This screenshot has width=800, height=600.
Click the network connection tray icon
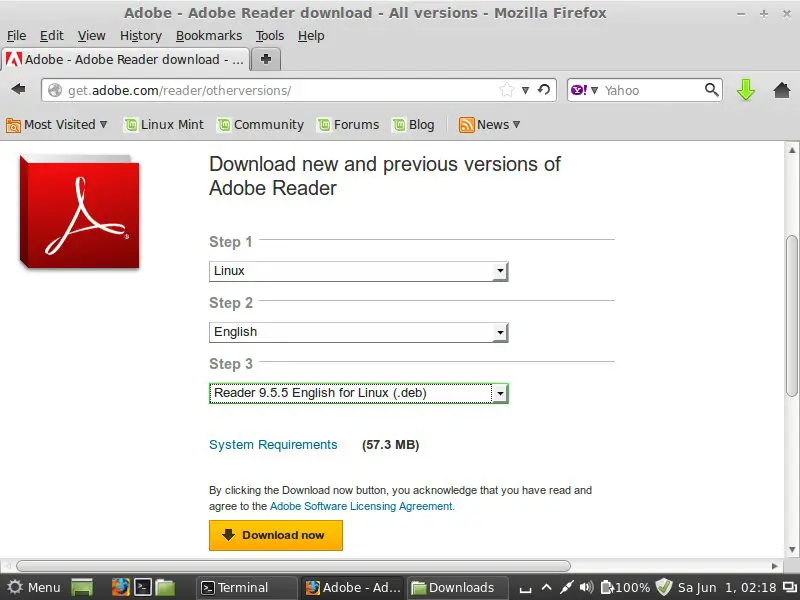click(566, 588)
